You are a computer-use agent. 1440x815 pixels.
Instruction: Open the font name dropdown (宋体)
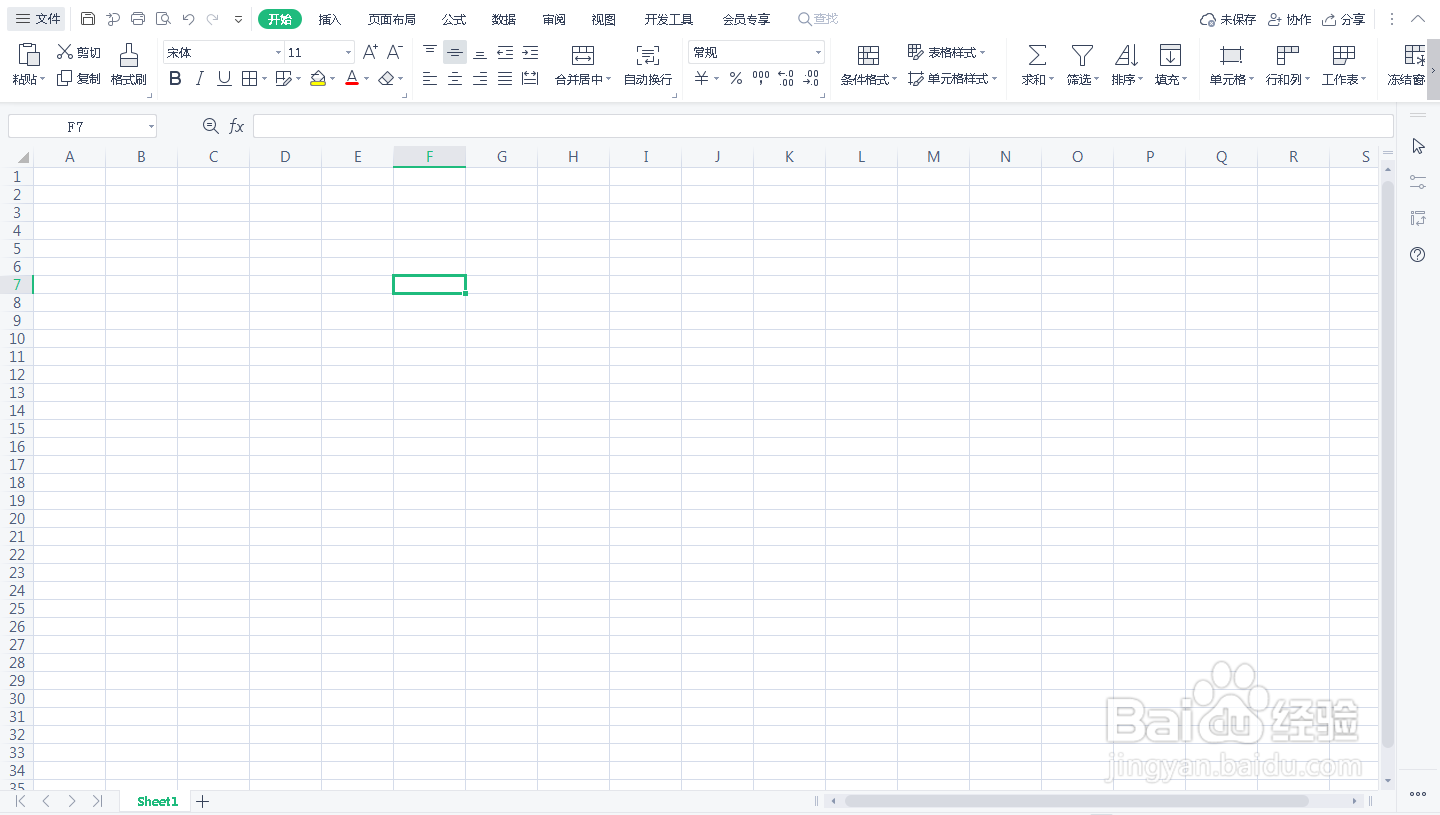[x=279, y=52]
